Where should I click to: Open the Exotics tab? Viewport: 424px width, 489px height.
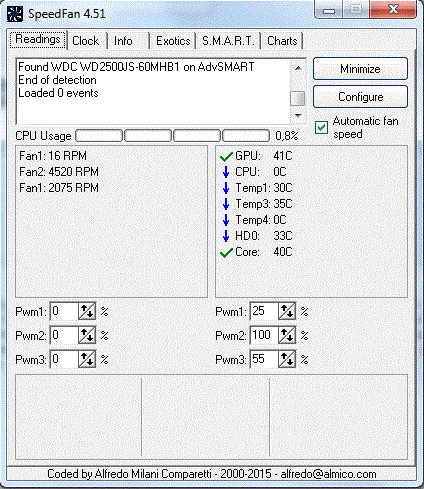click(173, 41)
